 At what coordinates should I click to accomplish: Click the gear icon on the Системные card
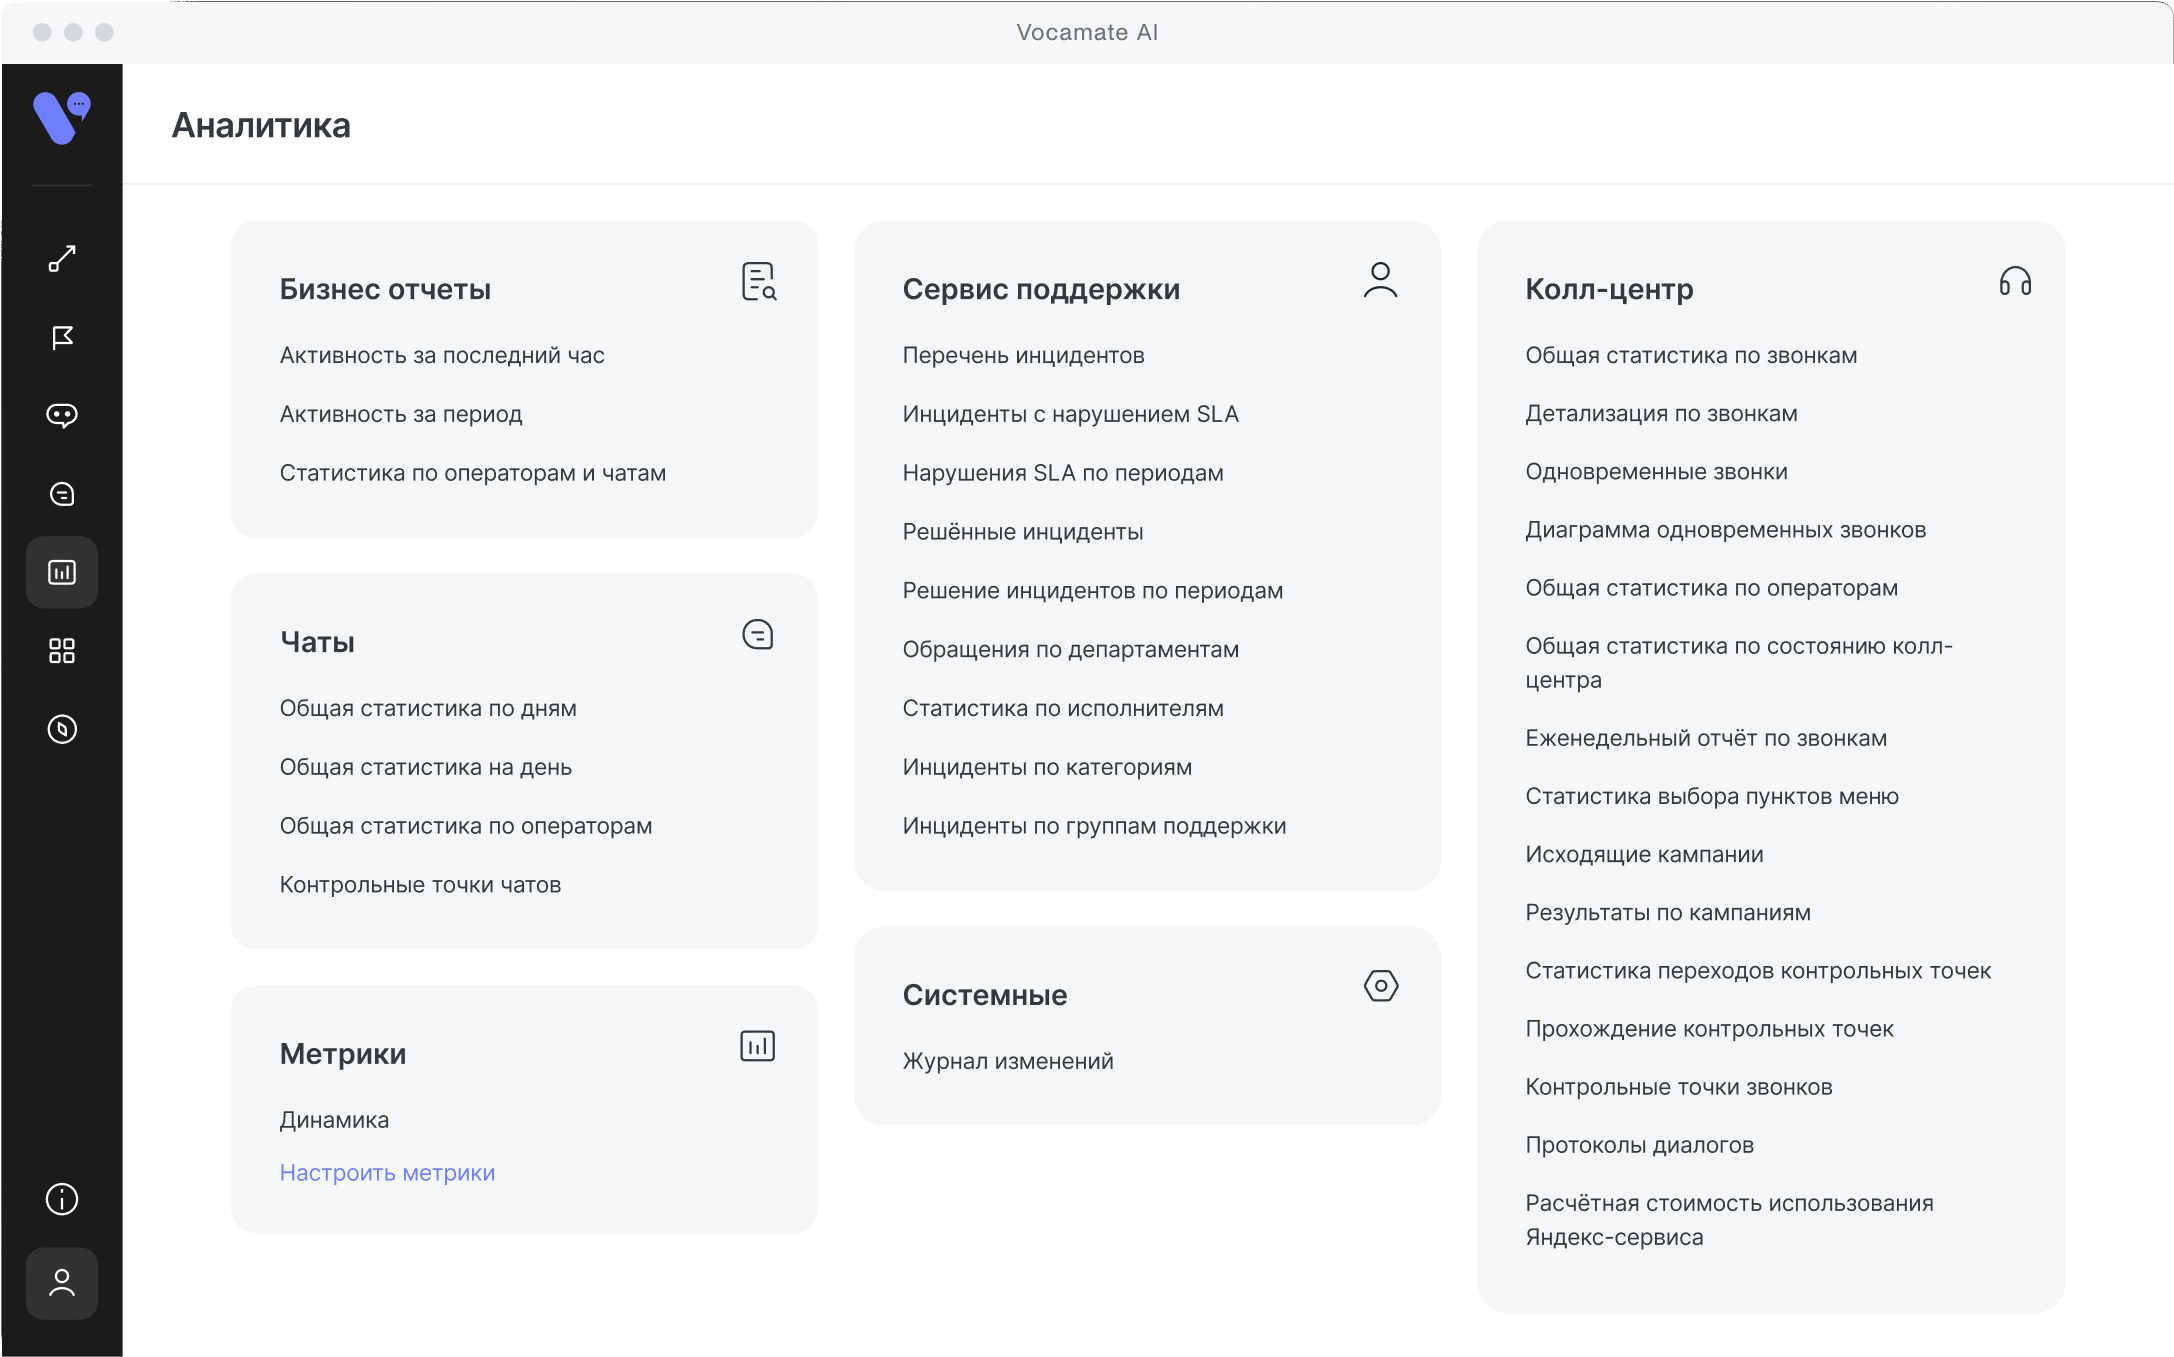point(1381,986)
